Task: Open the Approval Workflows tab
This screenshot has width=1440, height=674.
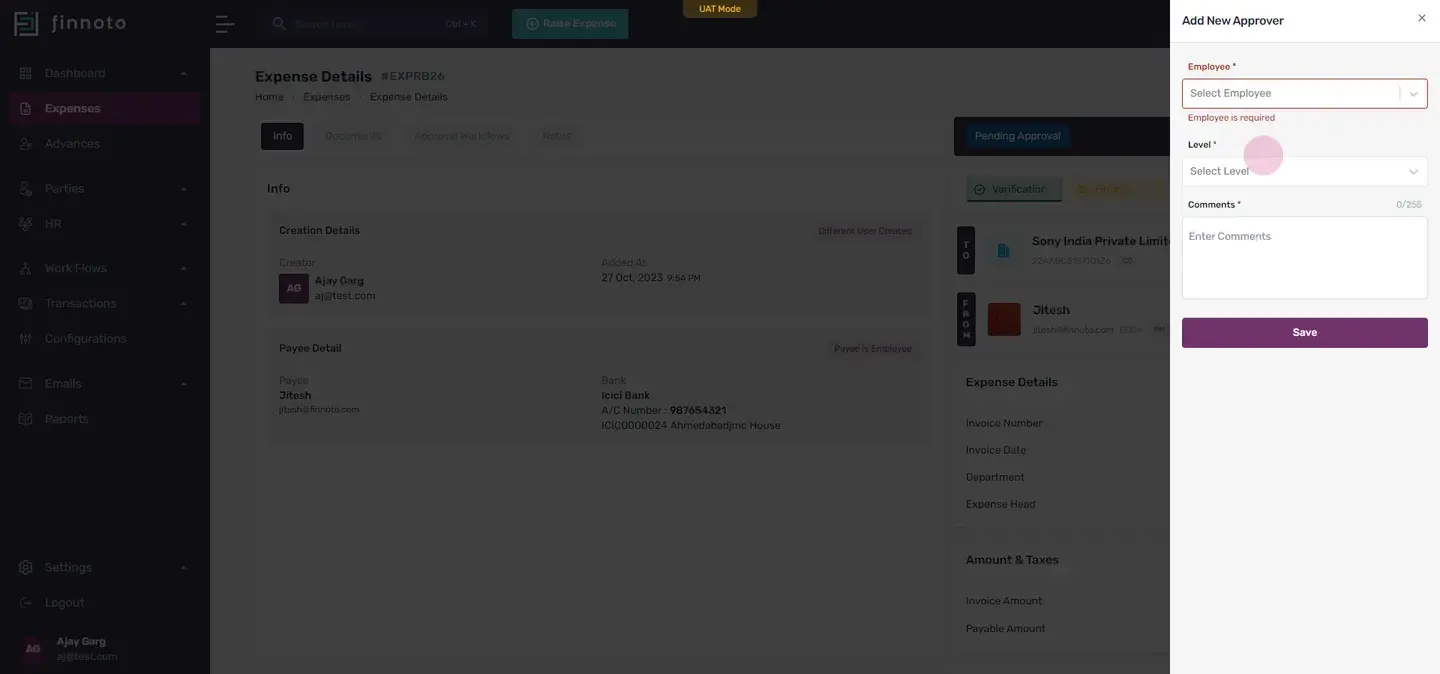Action: click(x=462, y=136)
